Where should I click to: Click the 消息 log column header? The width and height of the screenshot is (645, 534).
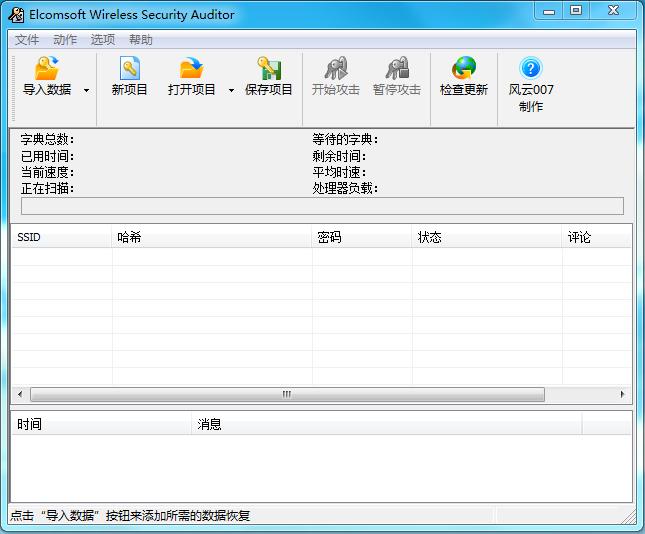(387, 424)
